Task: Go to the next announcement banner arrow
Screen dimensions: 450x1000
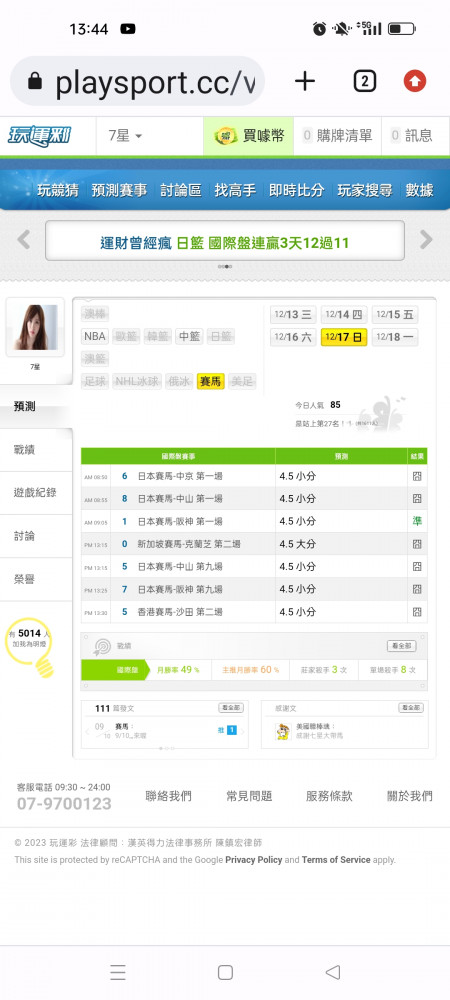Action: tap(426, 240)
